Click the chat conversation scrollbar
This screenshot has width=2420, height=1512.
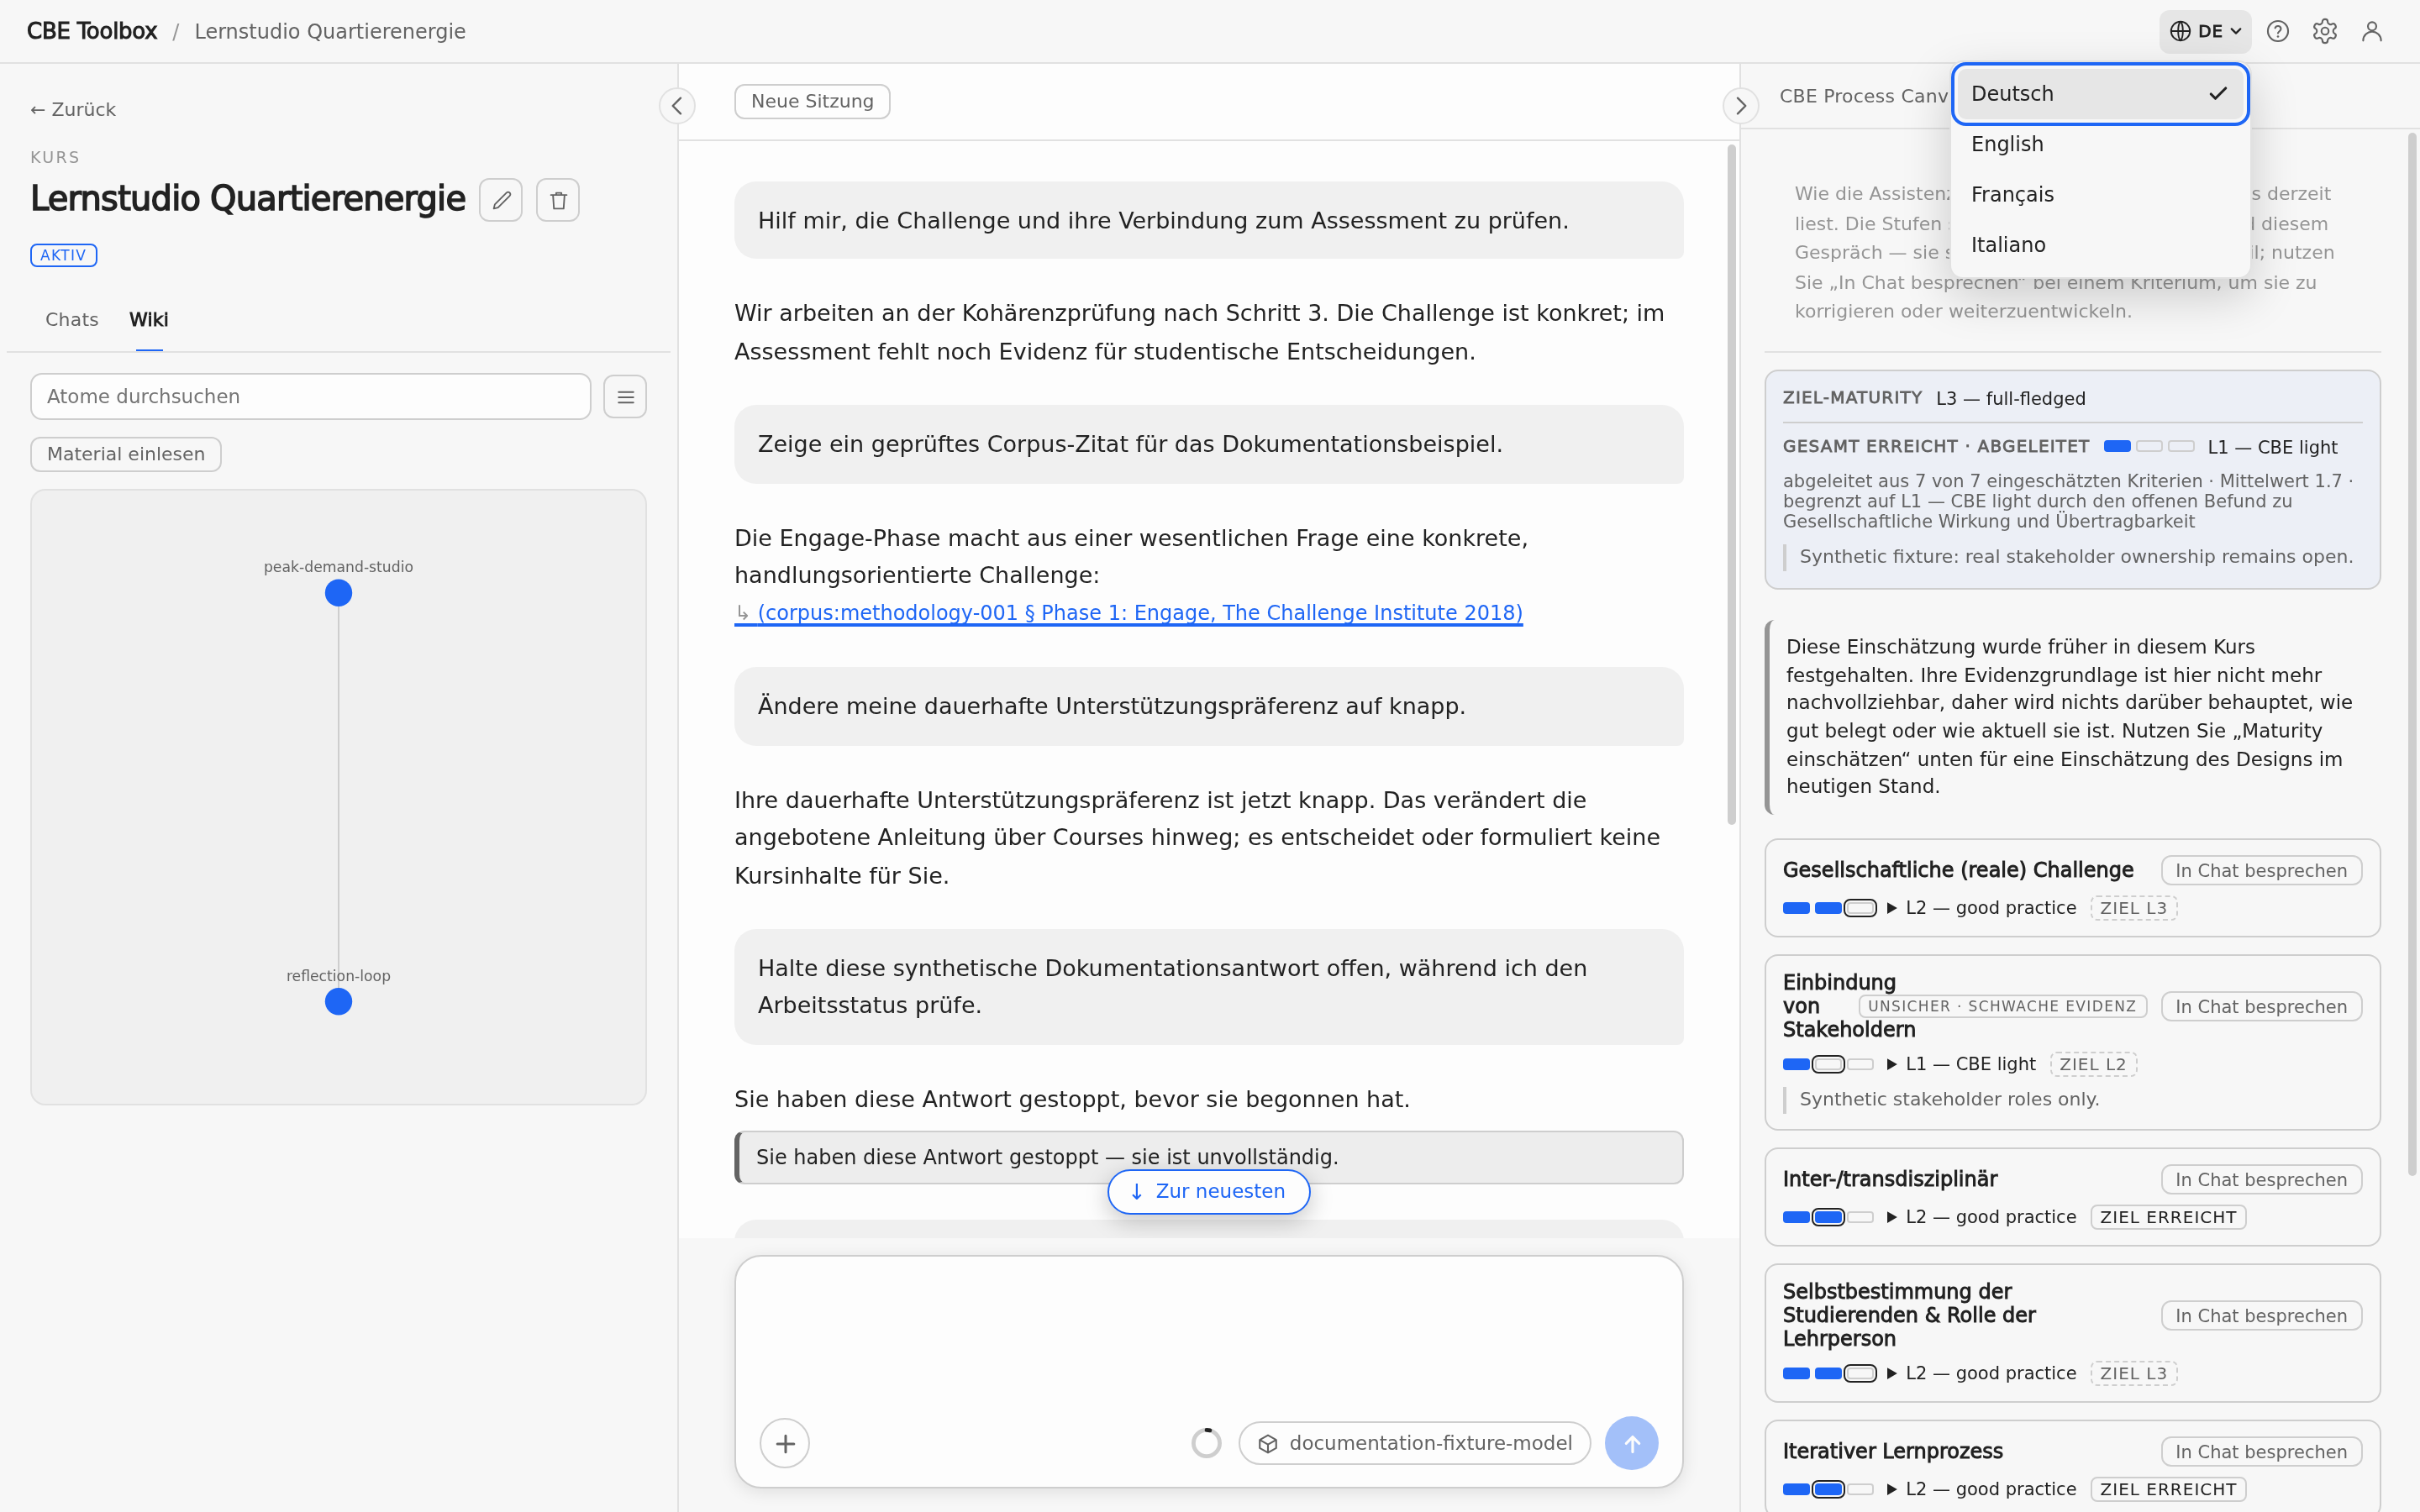(1731, 485)
